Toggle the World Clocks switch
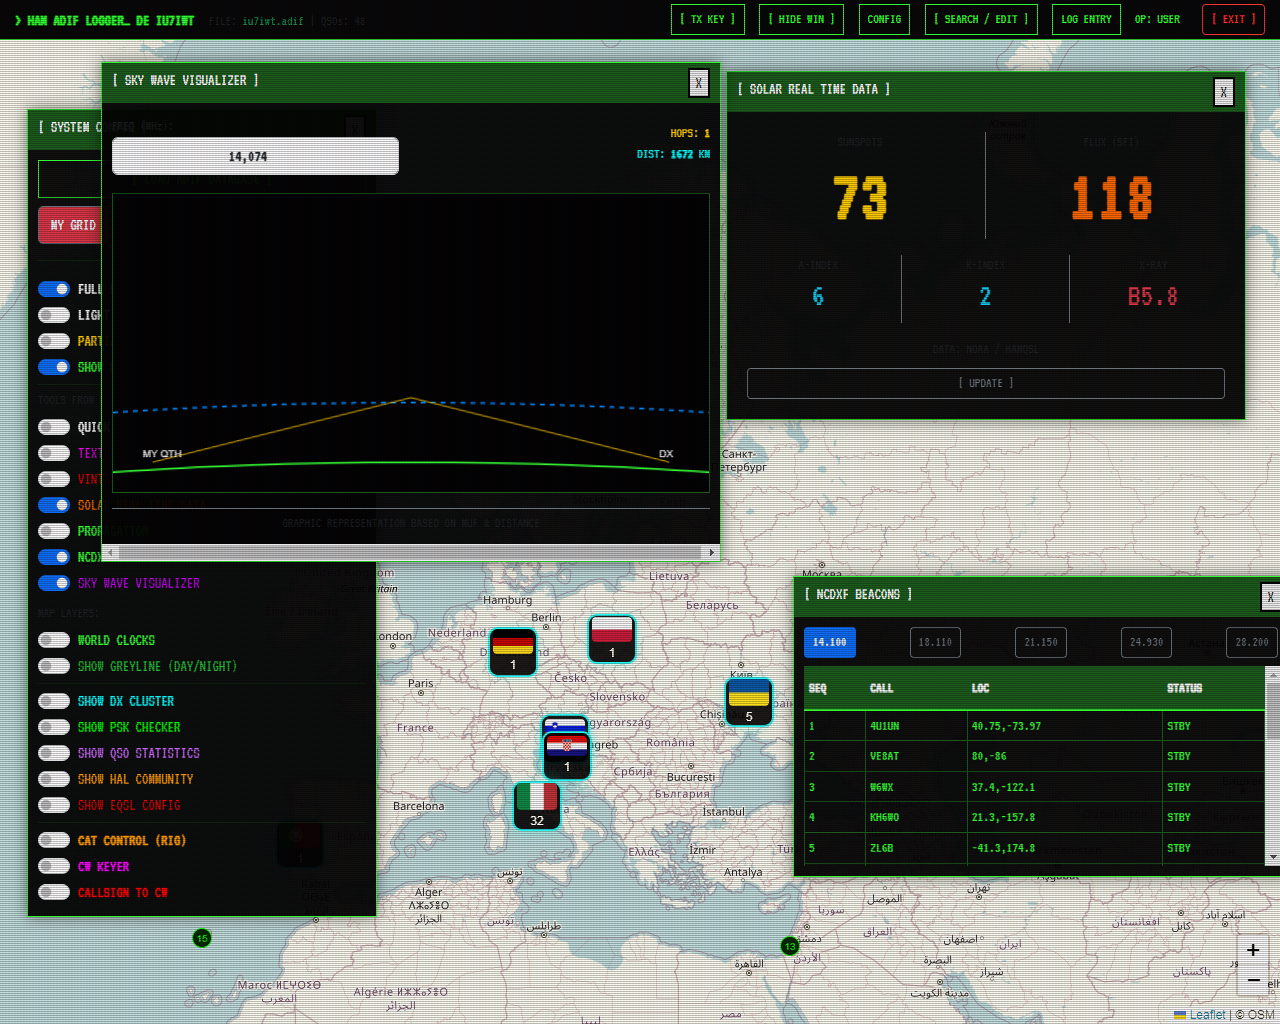The image size is (1280, 1024). point(54,640)
